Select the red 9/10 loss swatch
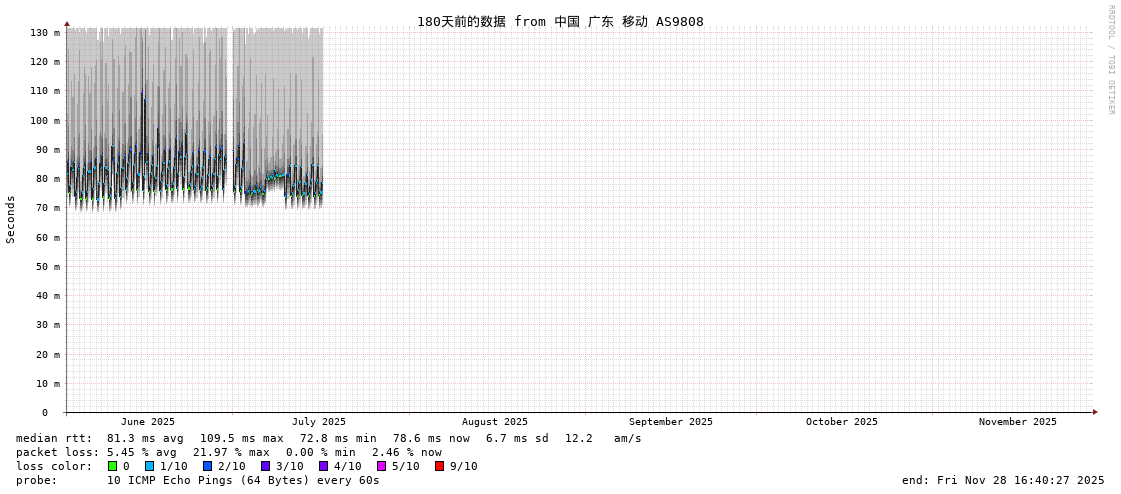Viewport: 1121px width, 494px height. tap(439, 466)
